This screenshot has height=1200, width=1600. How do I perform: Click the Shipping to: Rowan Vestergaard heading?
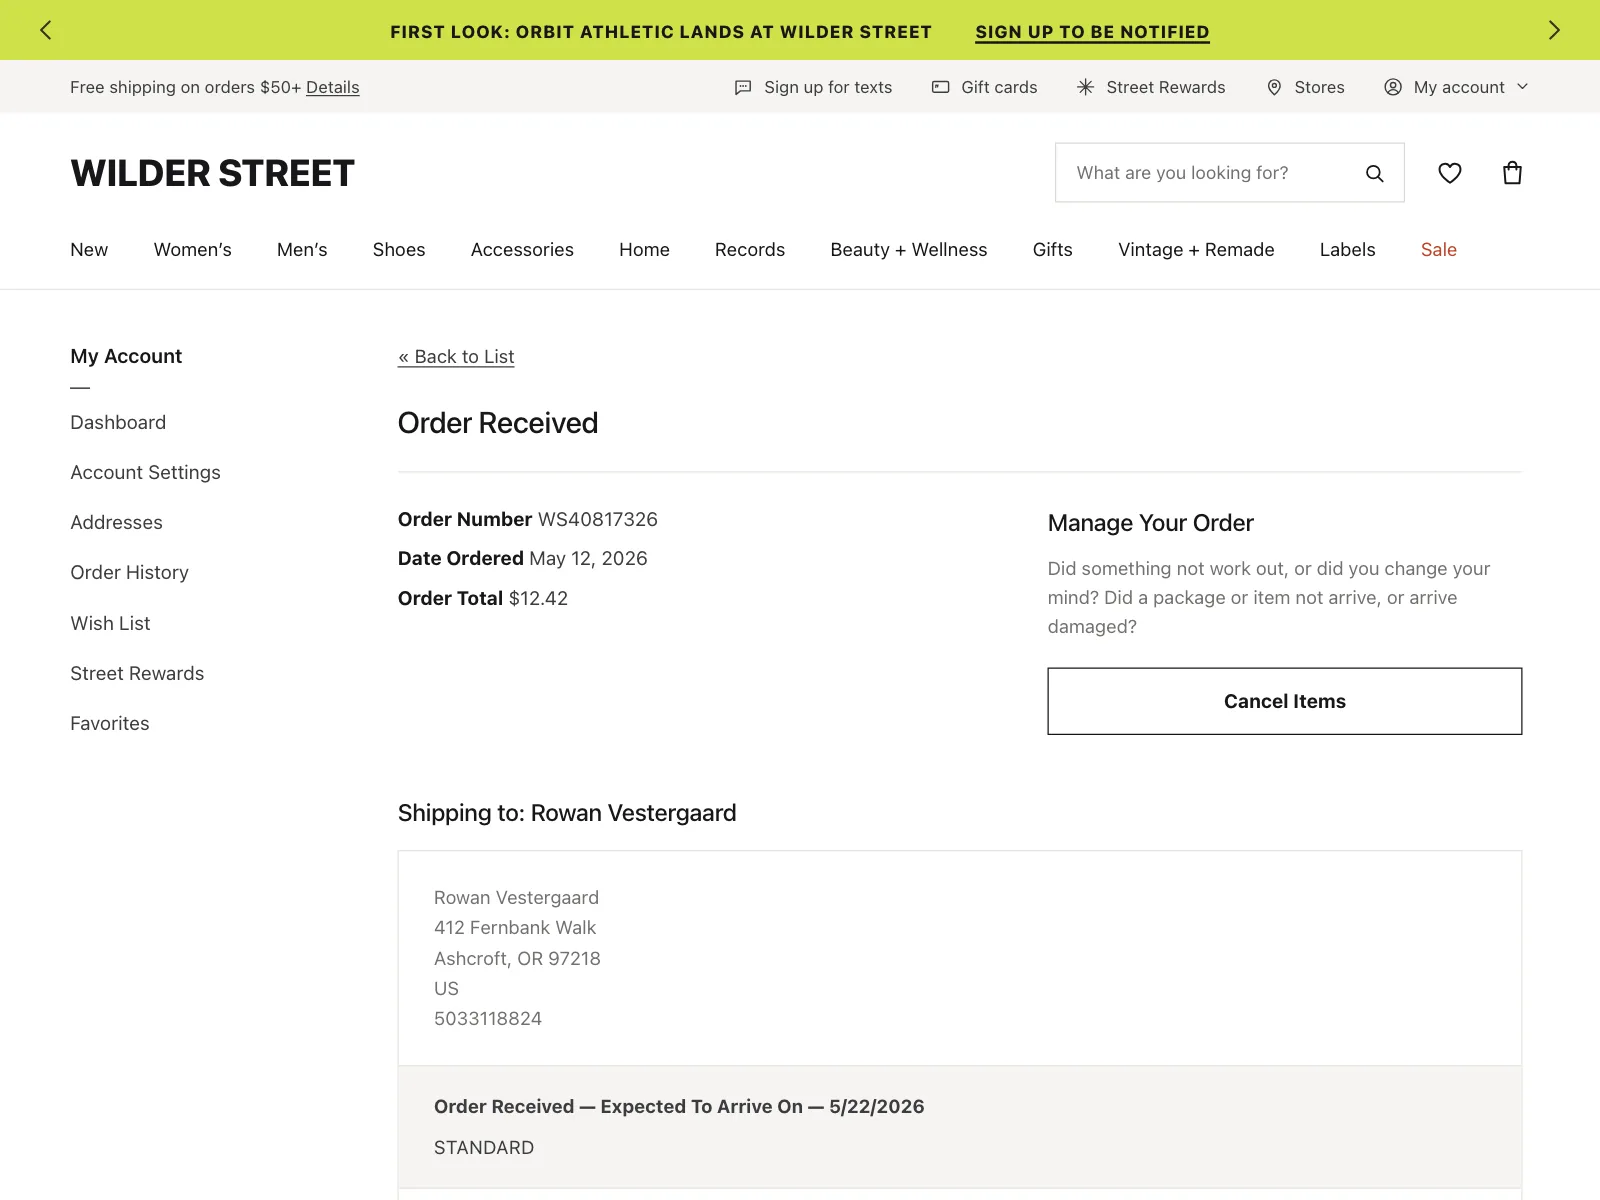point(567,813)
